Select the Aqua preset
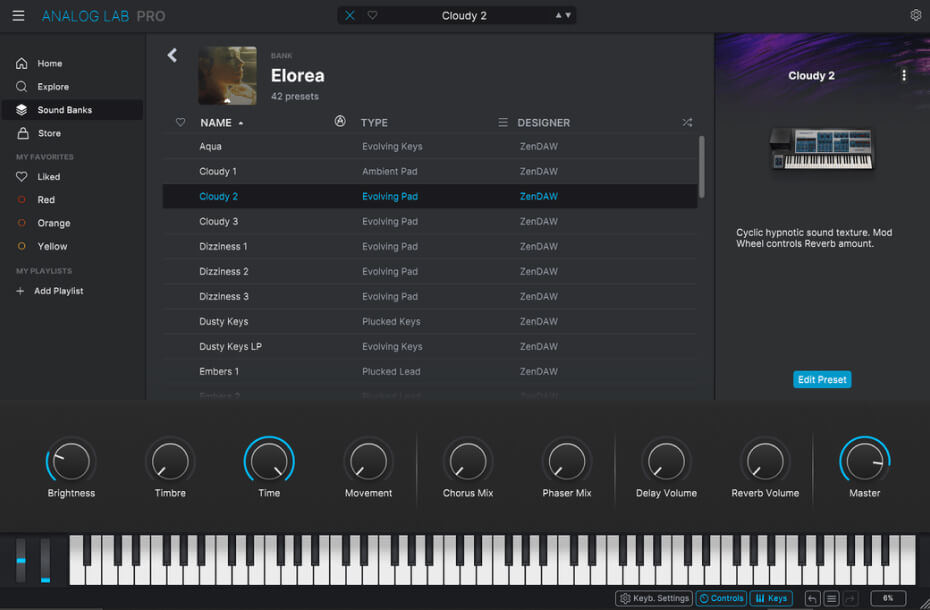930x610 pixels. 429,147
